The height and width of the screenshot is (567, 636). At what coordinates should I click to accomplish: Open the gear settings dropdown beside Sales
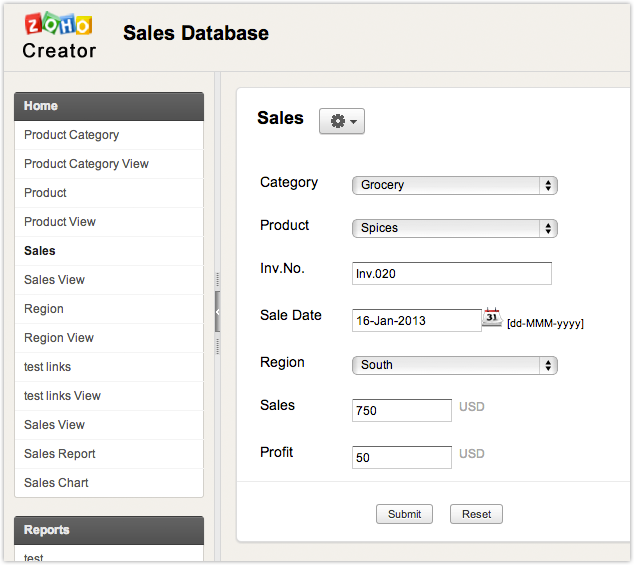coord(341,121)
